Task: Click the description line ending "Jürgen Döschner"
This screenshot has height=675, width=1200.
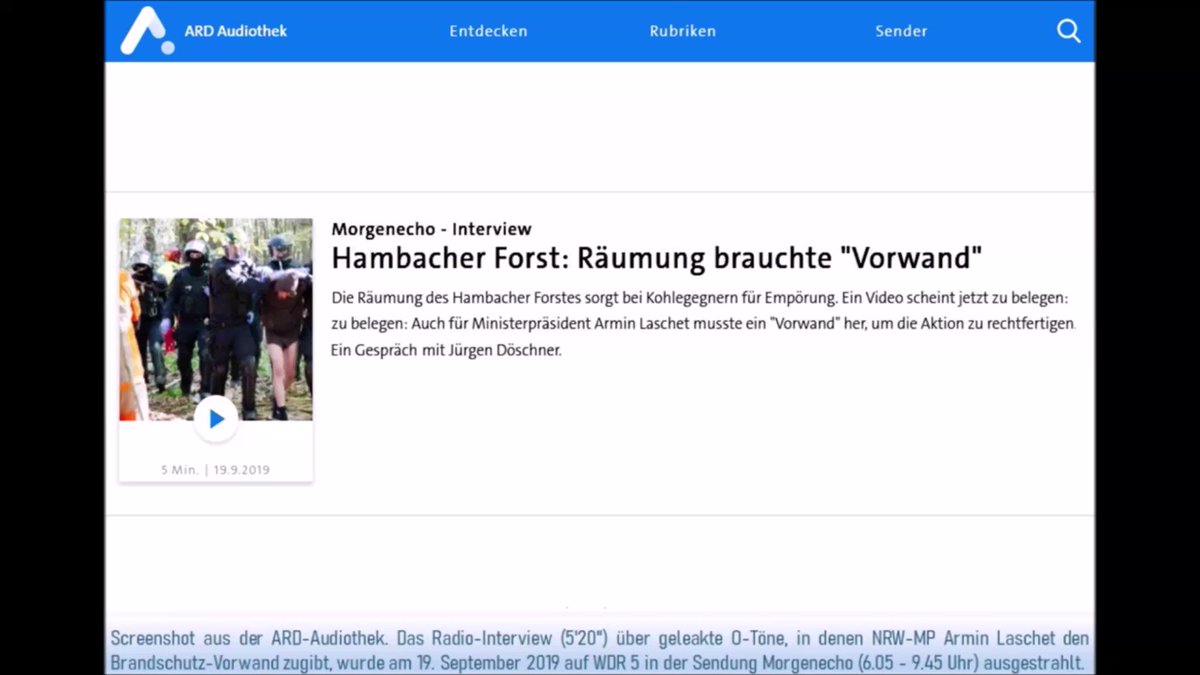Action: click(x=447, y=351)
